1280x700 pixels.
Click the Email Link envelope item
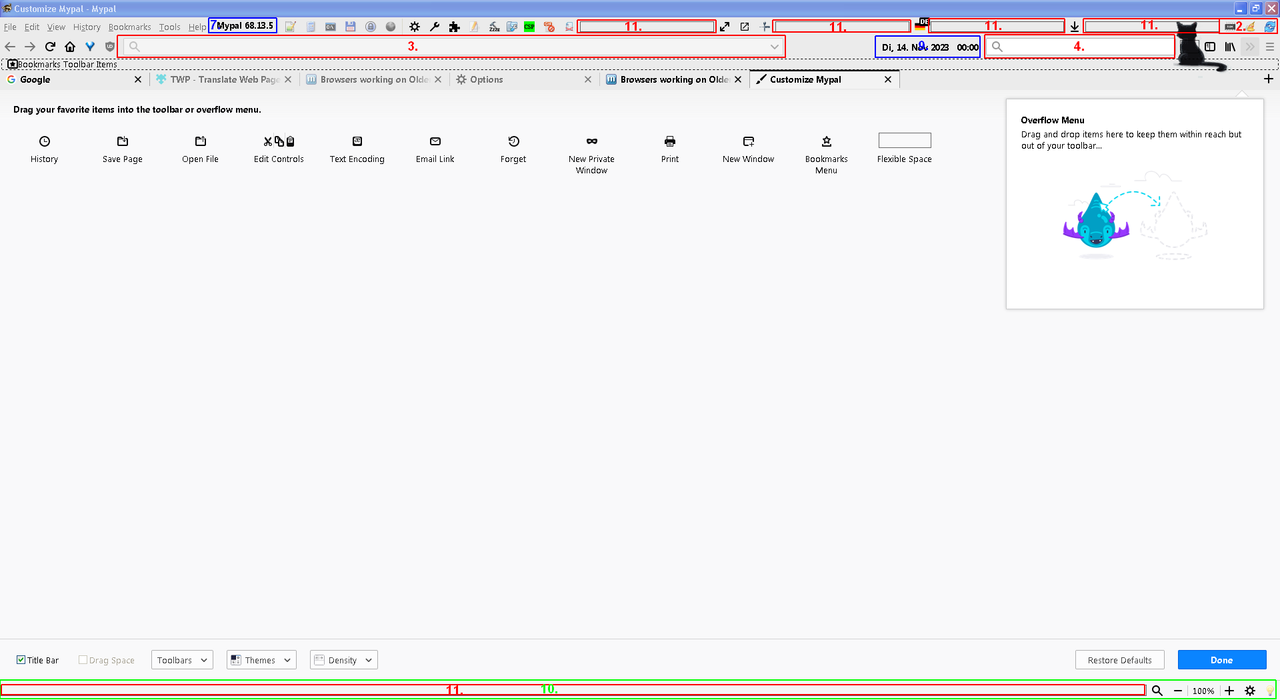point(435,149)
